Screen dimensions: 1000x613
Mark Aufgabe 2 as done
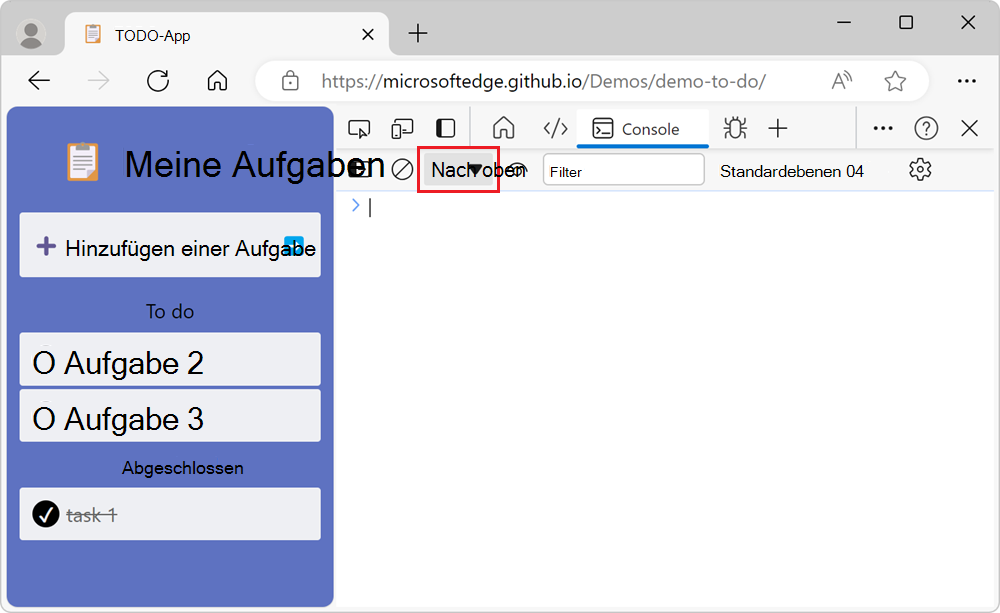pyautogui.click(x=44, y=359)
